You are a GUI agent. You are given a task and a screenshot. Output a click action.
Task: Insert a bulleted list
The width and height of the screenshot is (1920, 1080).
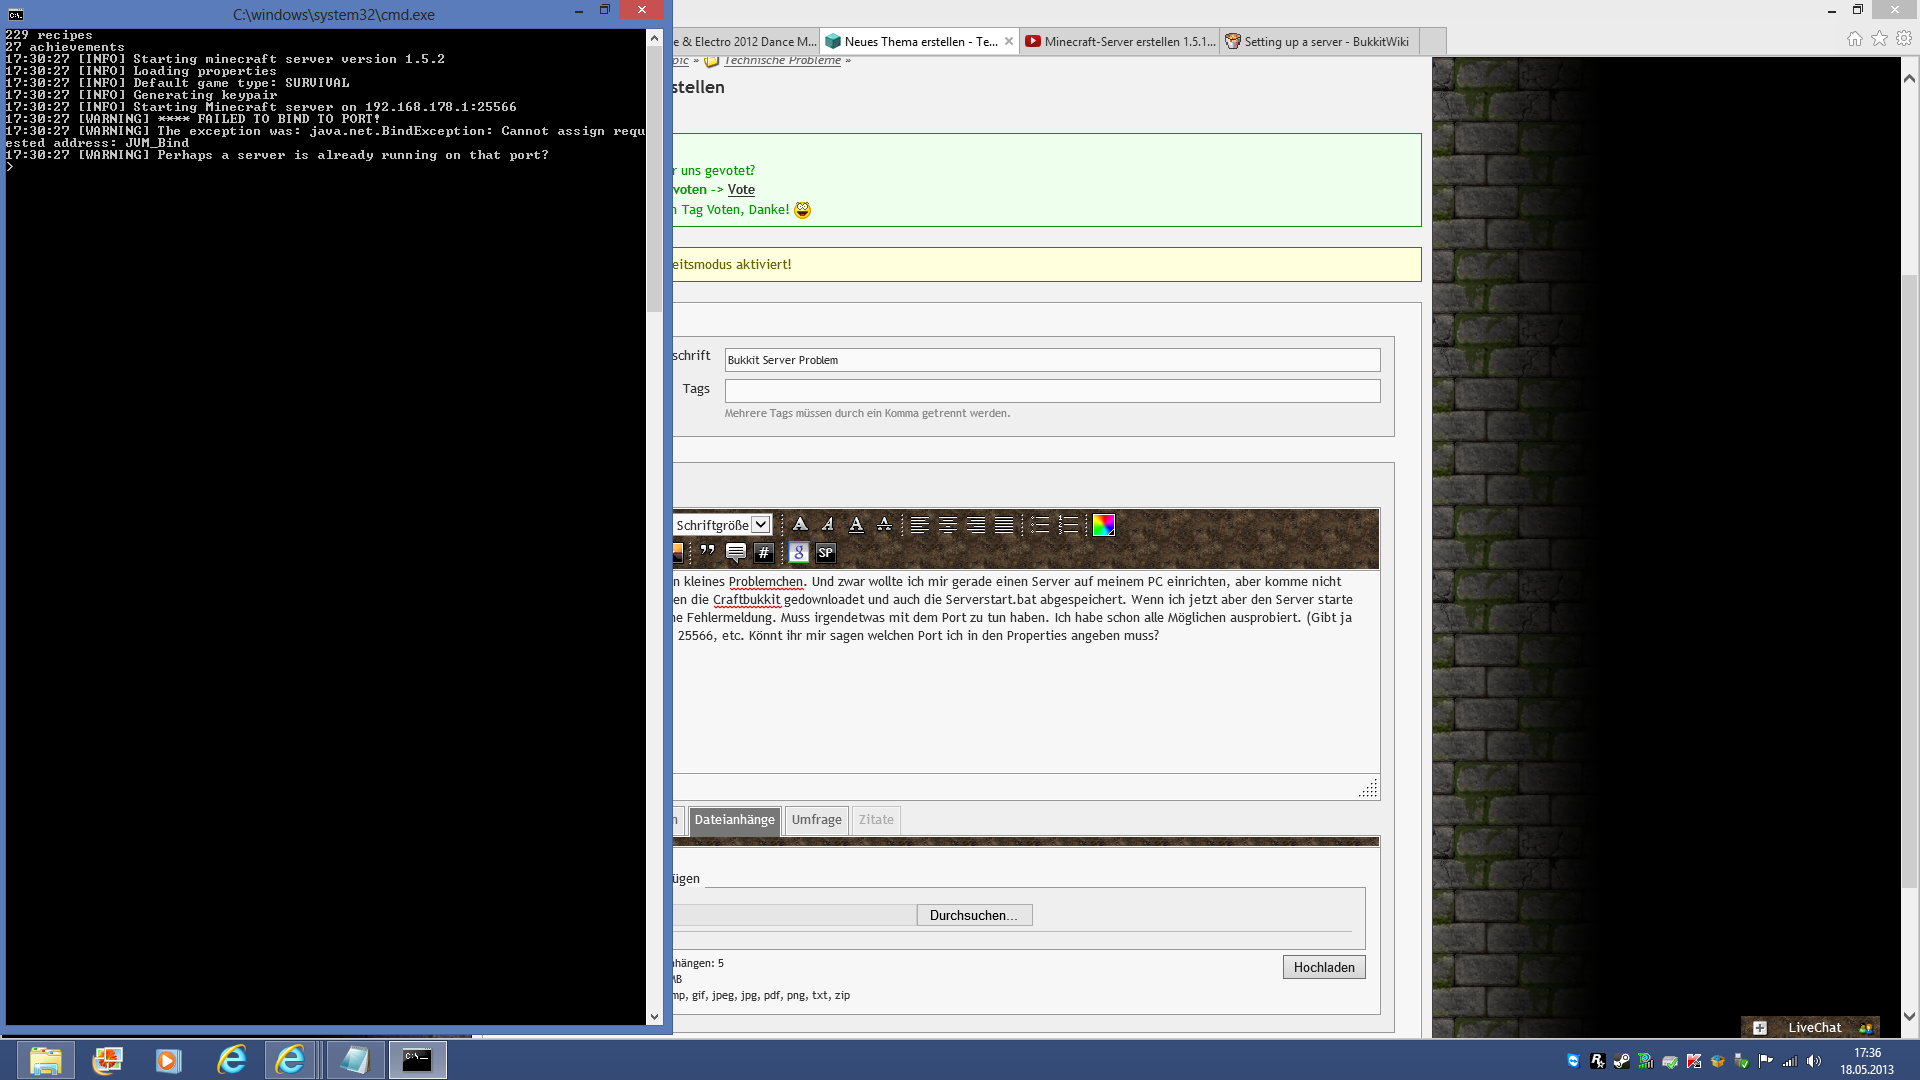pyautogui.click(x=1040, y=525)
